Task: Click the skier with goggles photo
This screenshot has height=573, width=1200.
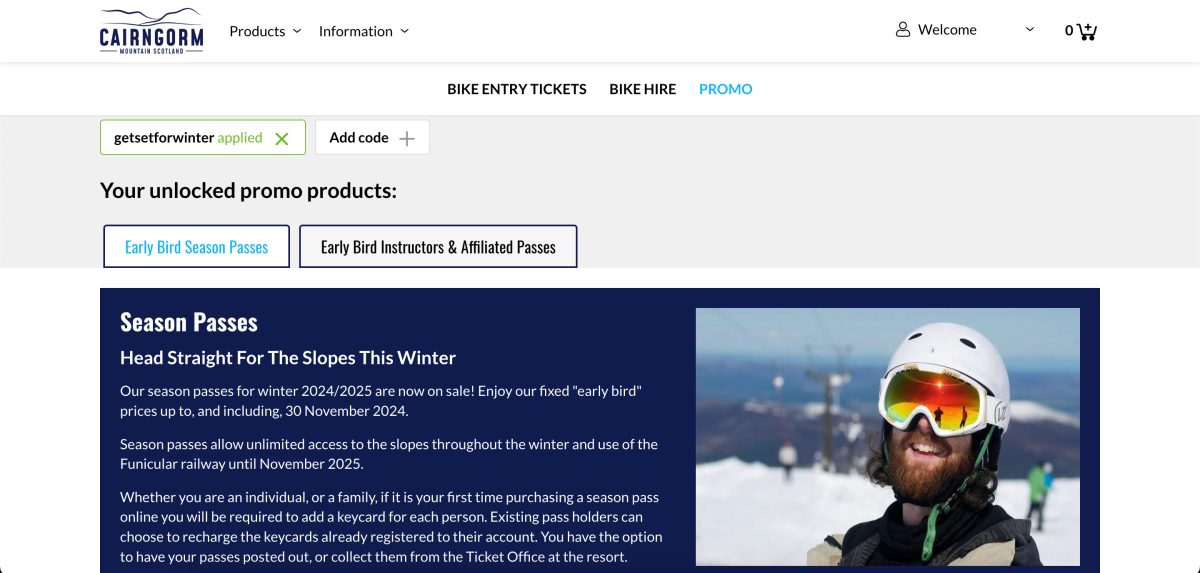Action: point(888,437)
